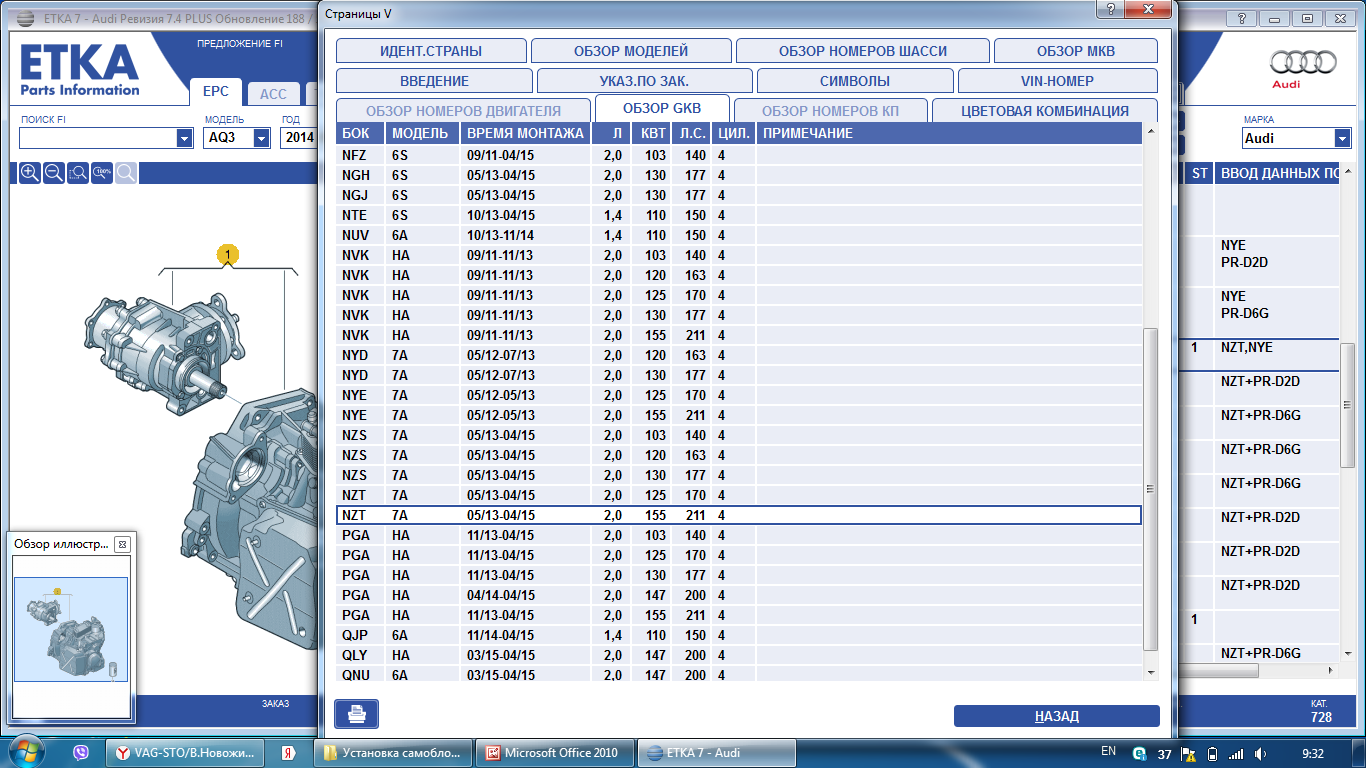The height and width of the screenshot is (768, 1366).
Task: Select the NGH row
Action: [739, 175]
